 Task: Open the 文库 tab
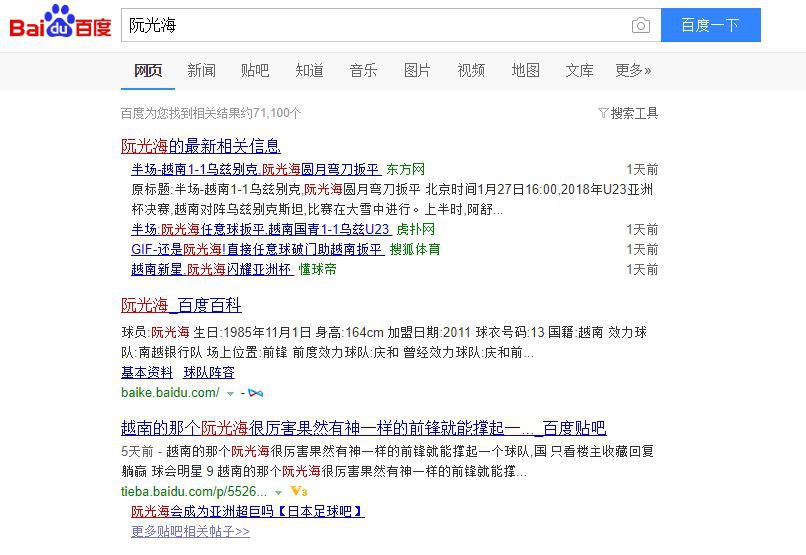(x=579, y=70)
